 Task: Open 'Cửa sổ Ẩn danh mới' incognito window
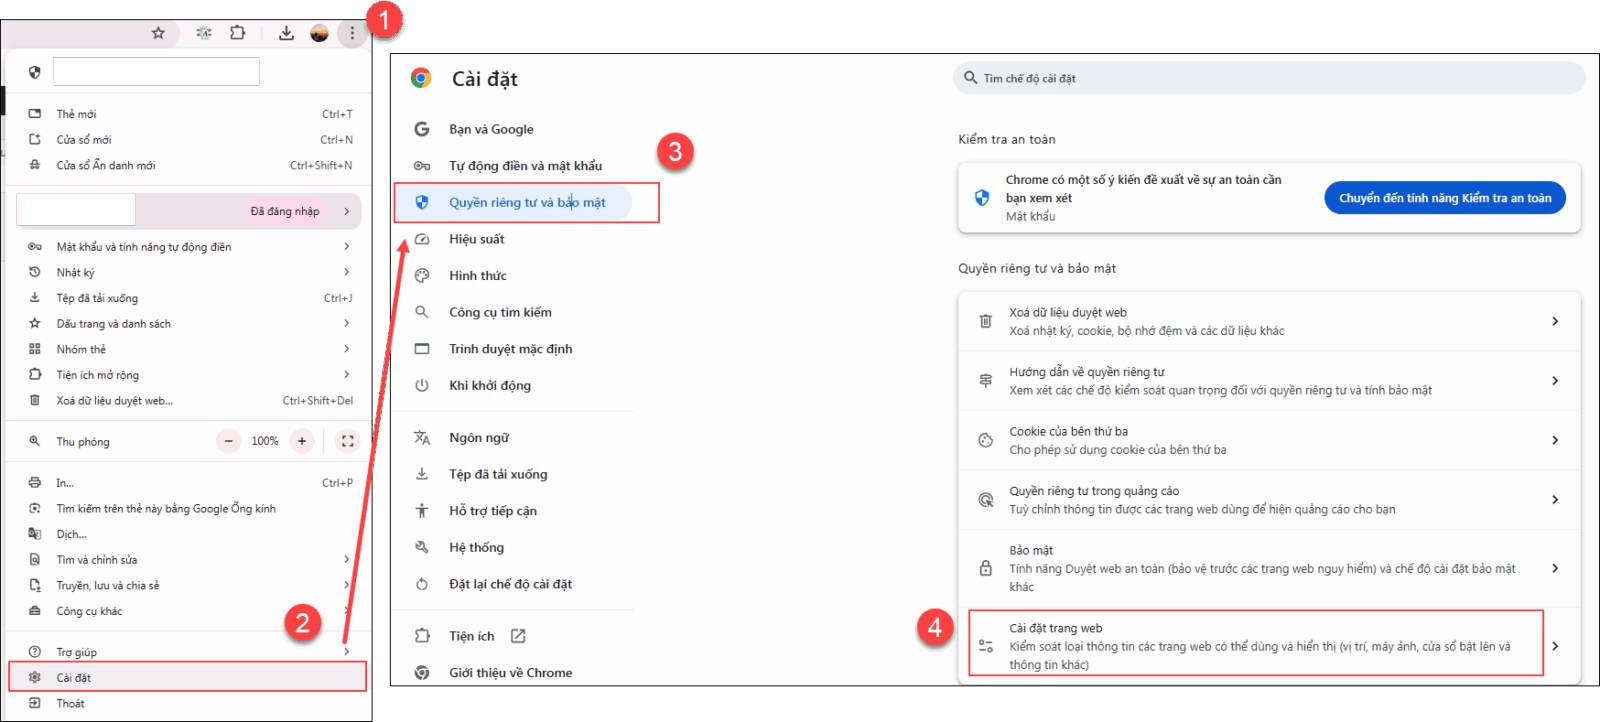click(x=190, y=166)
